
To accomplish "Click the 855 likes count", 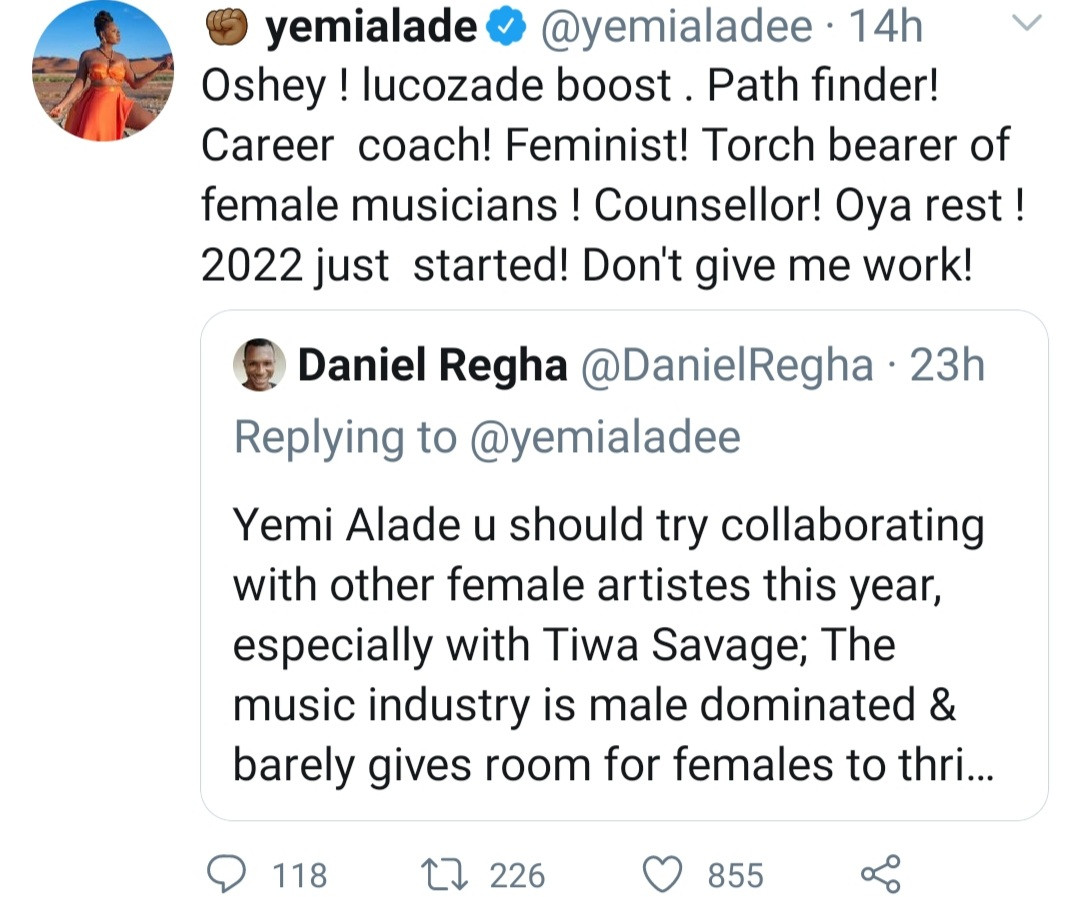I will click(736, 876).
